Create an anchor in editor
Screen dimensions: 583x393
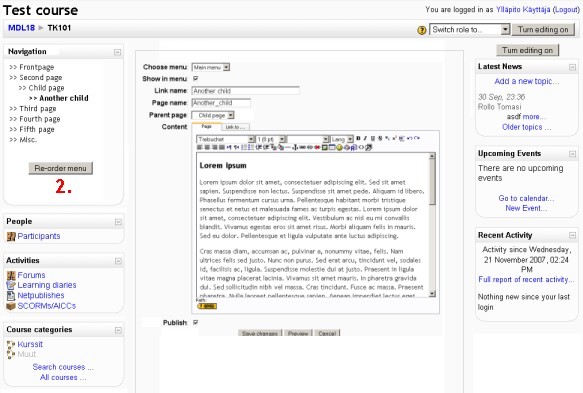click(x=295, y=148)
